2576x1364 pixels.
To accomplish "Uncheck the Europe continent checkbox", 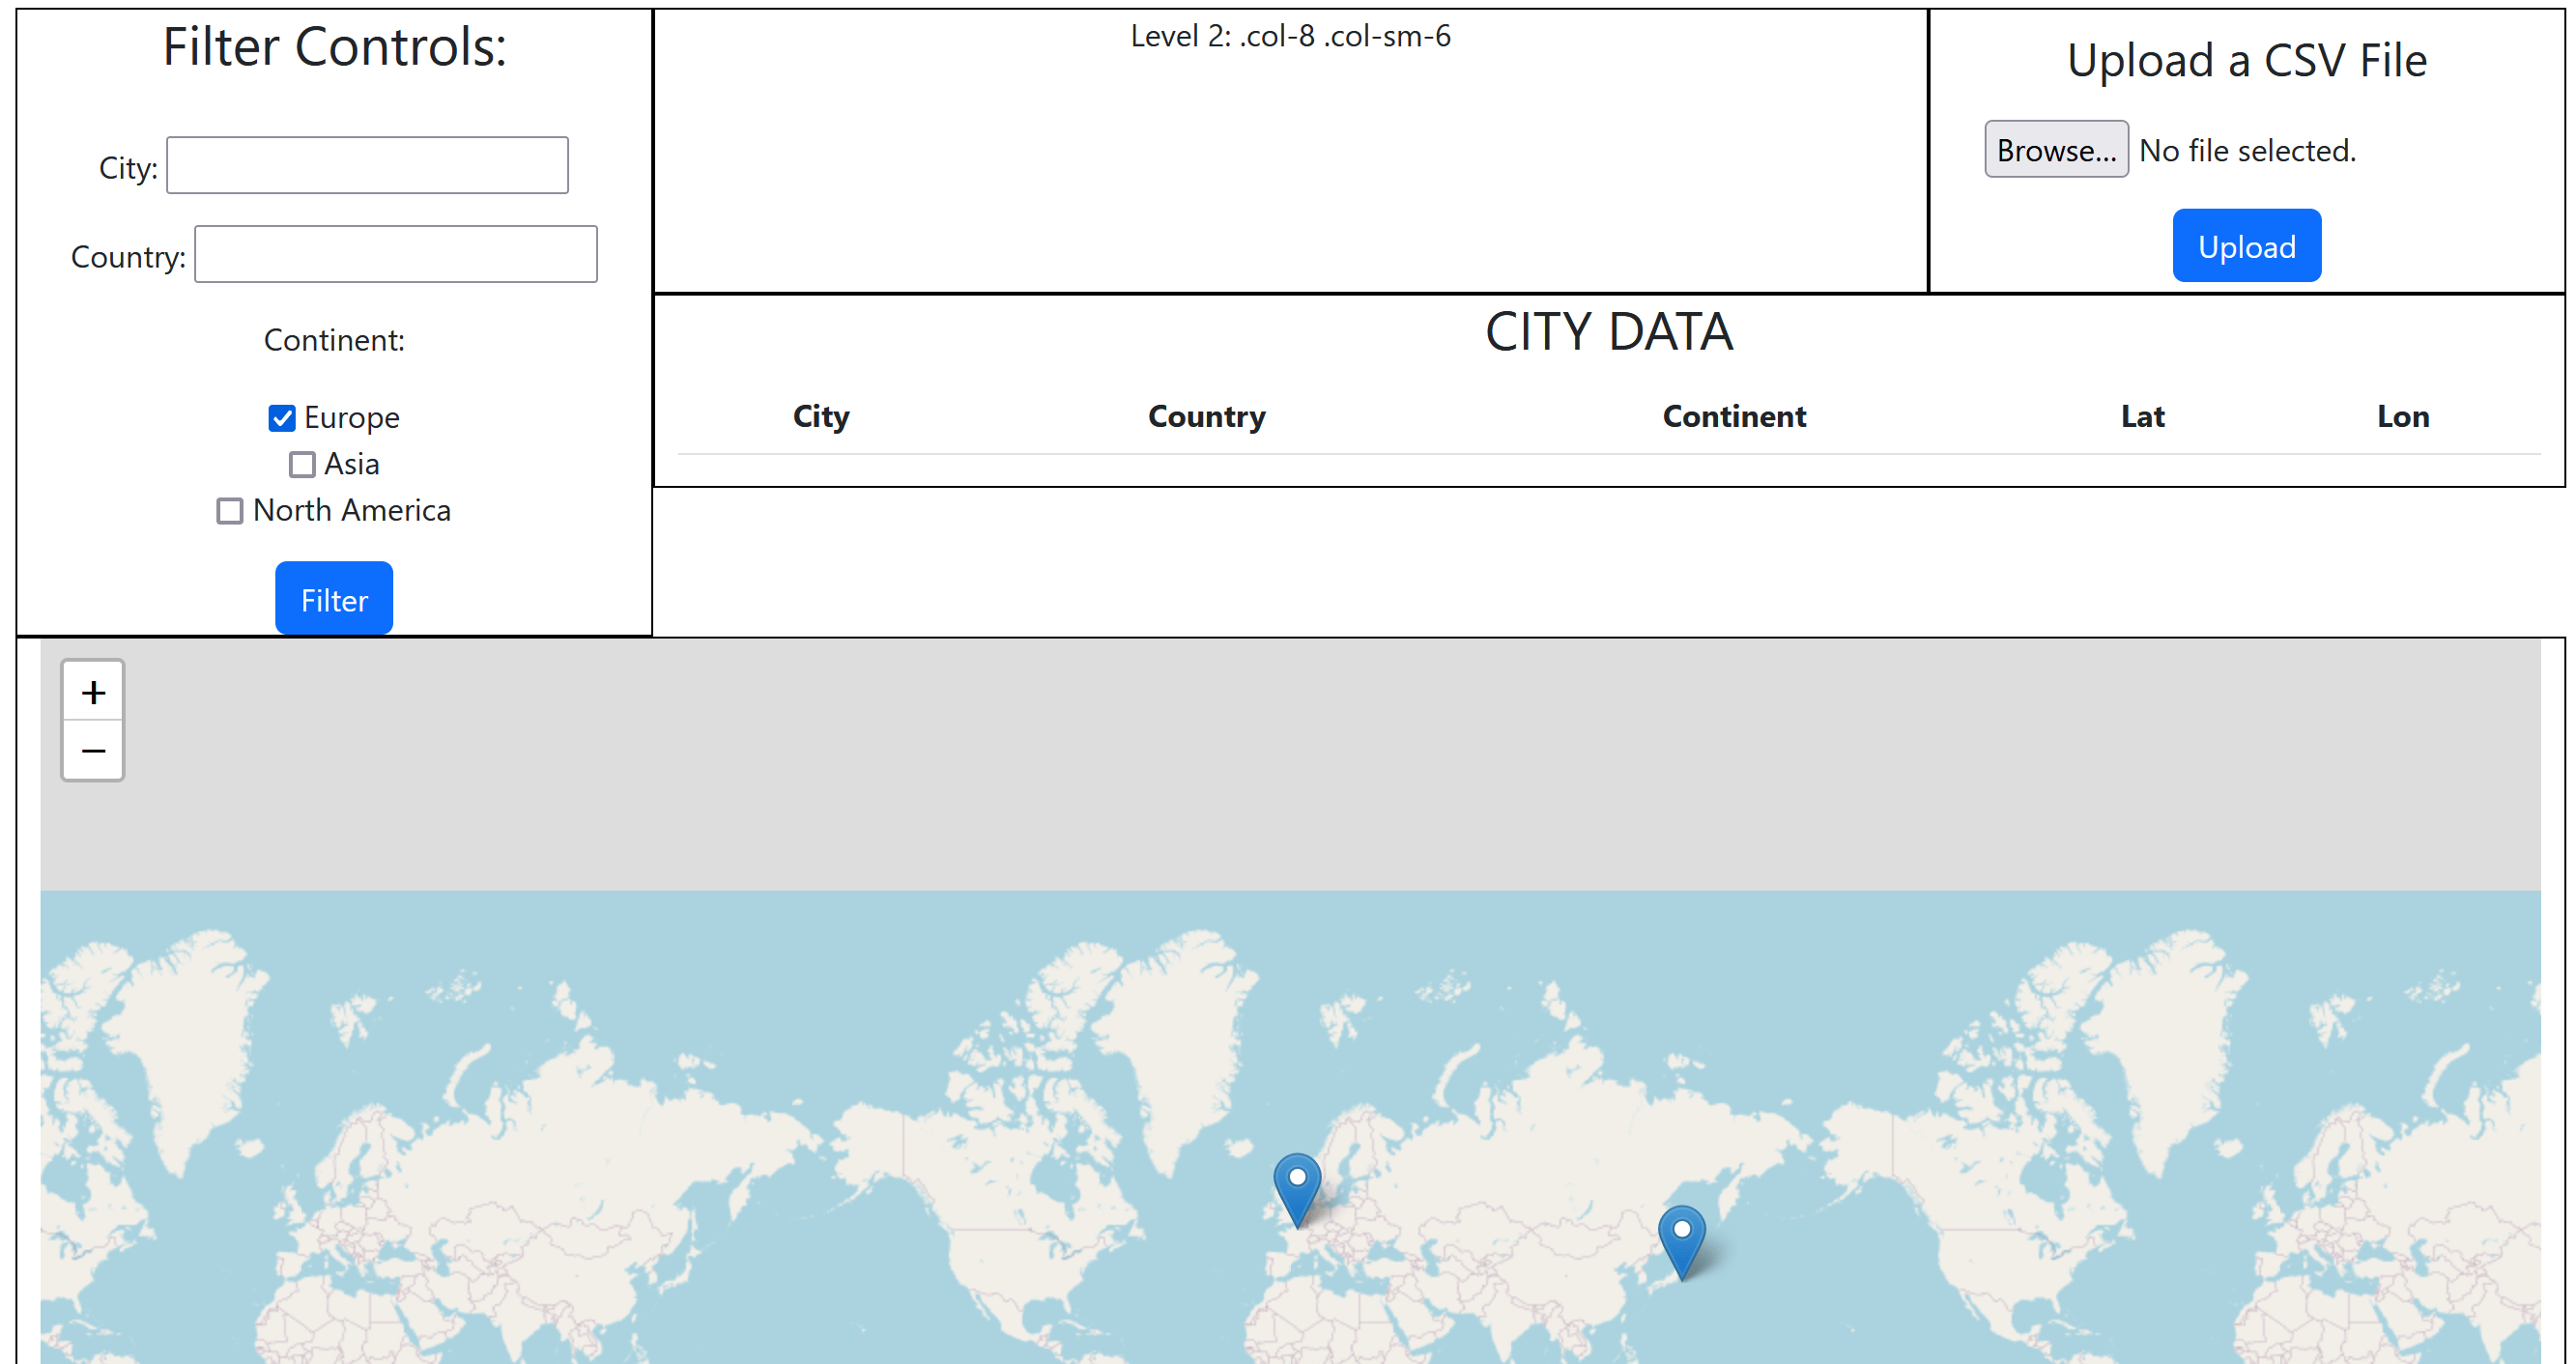I will 282,418.
